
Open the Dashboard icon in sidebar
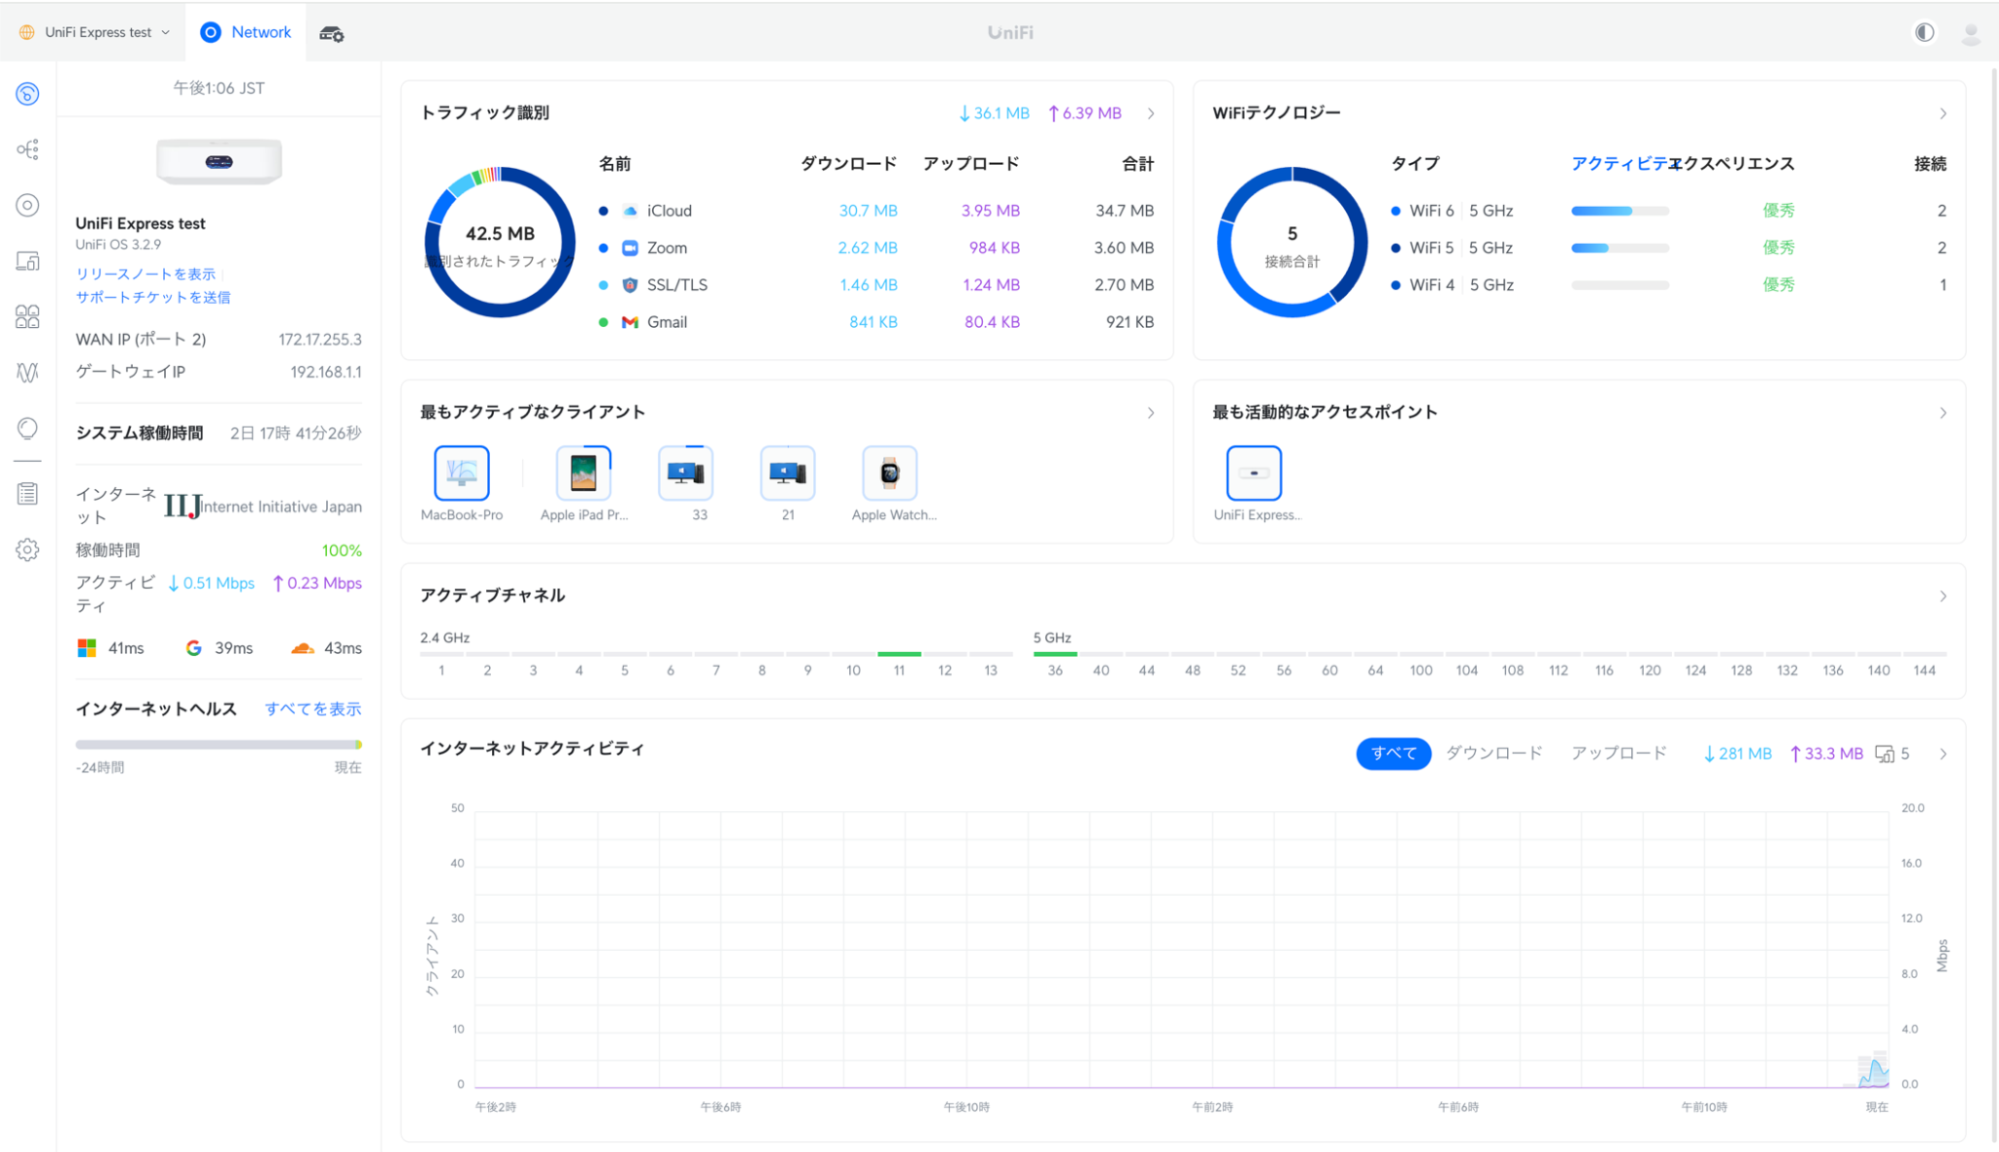click(x=27, y=94)
